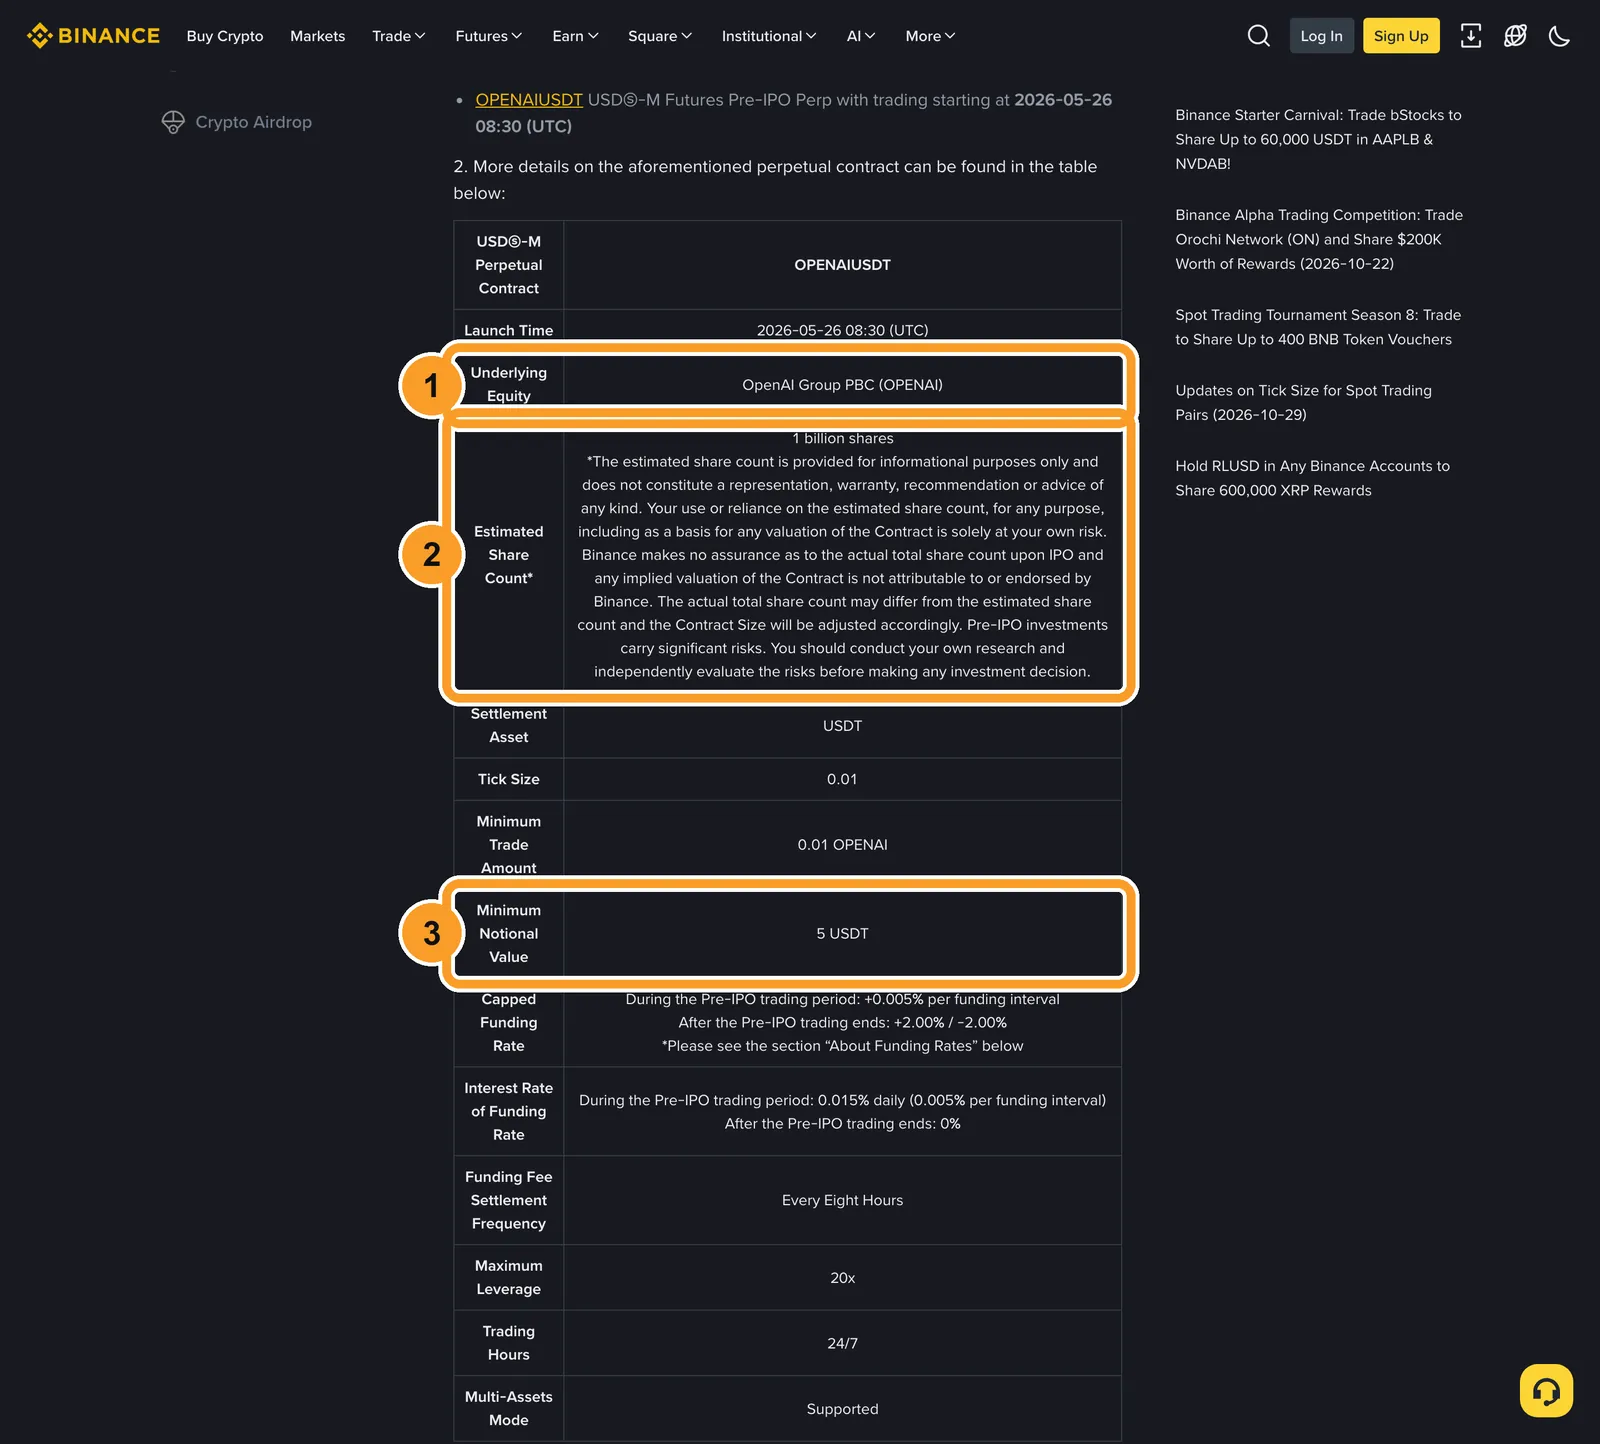Expand the Futures dropdown menu

point(488,36)
